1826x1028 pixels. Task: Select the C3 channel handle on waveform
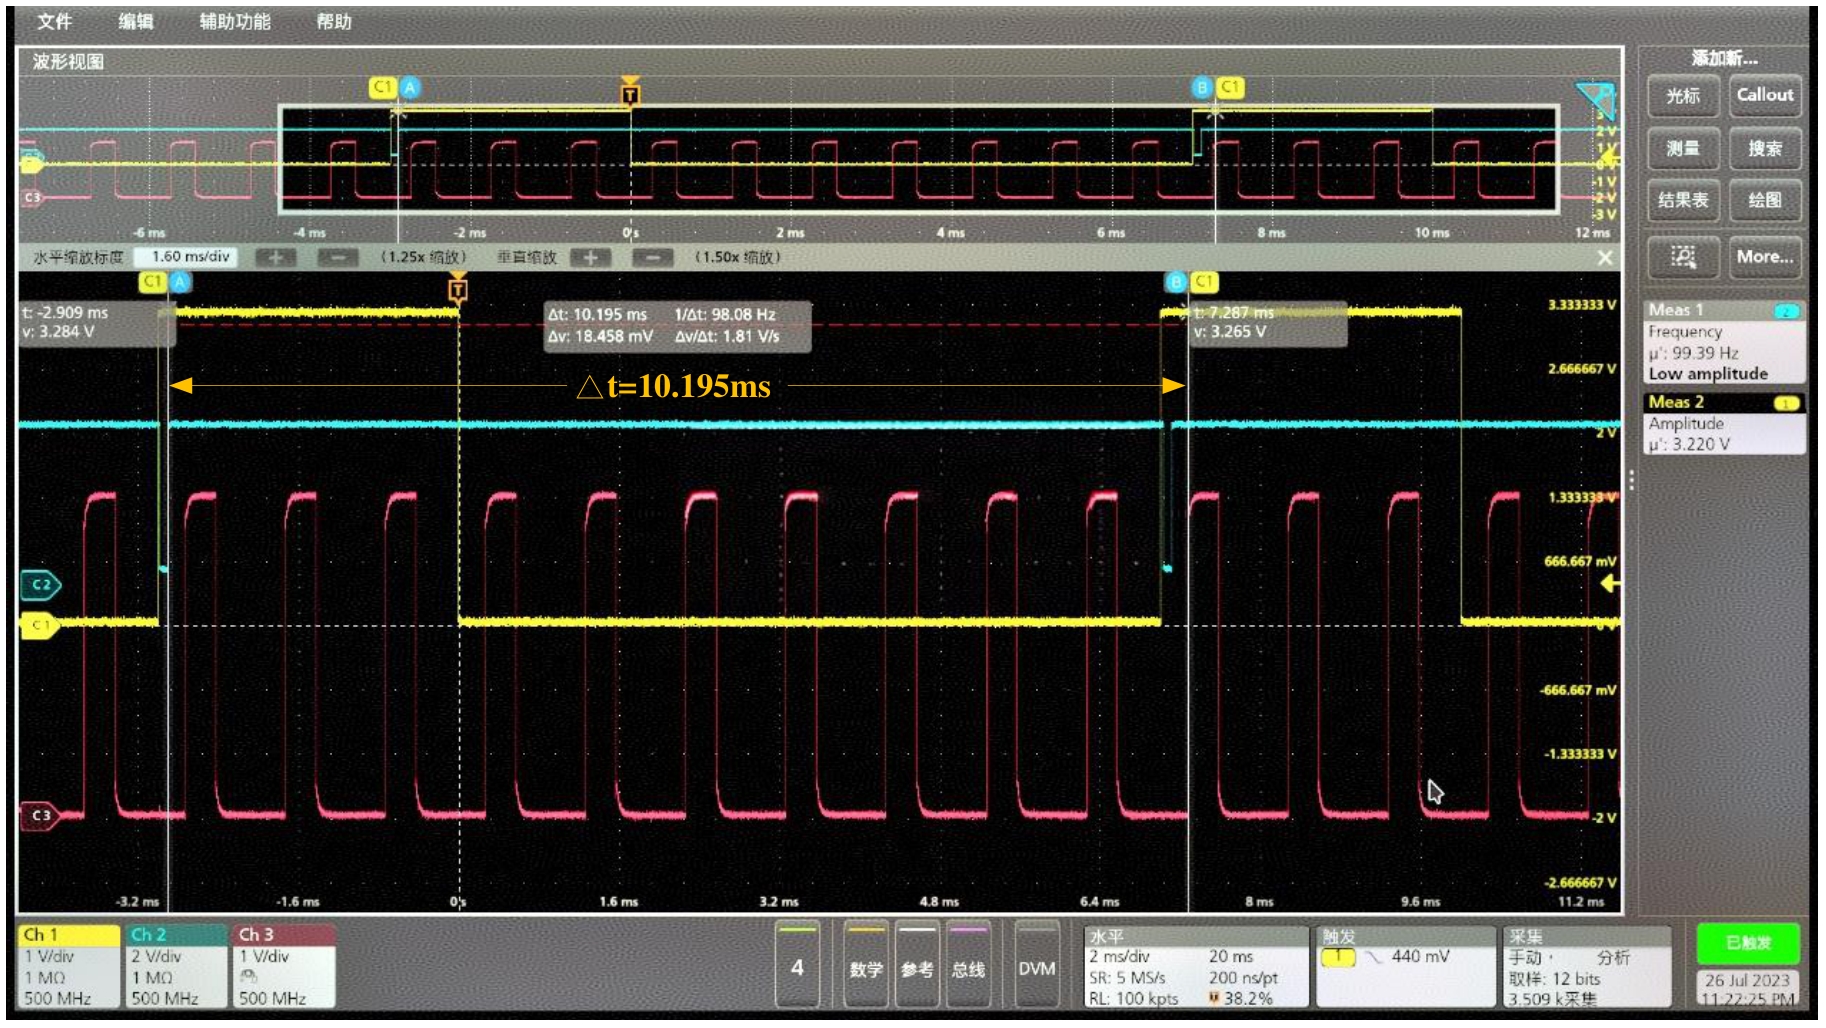tap(40, 815)
